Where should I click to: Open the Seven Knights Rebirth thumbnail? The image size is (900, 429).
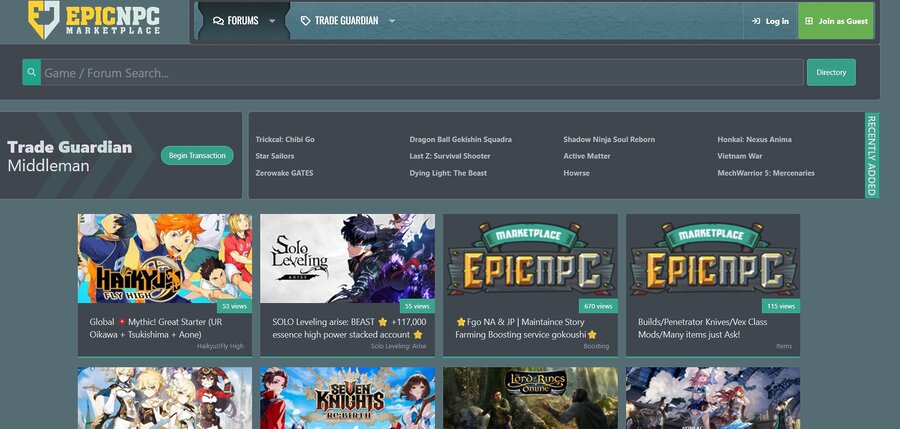(x=347, y=398)
